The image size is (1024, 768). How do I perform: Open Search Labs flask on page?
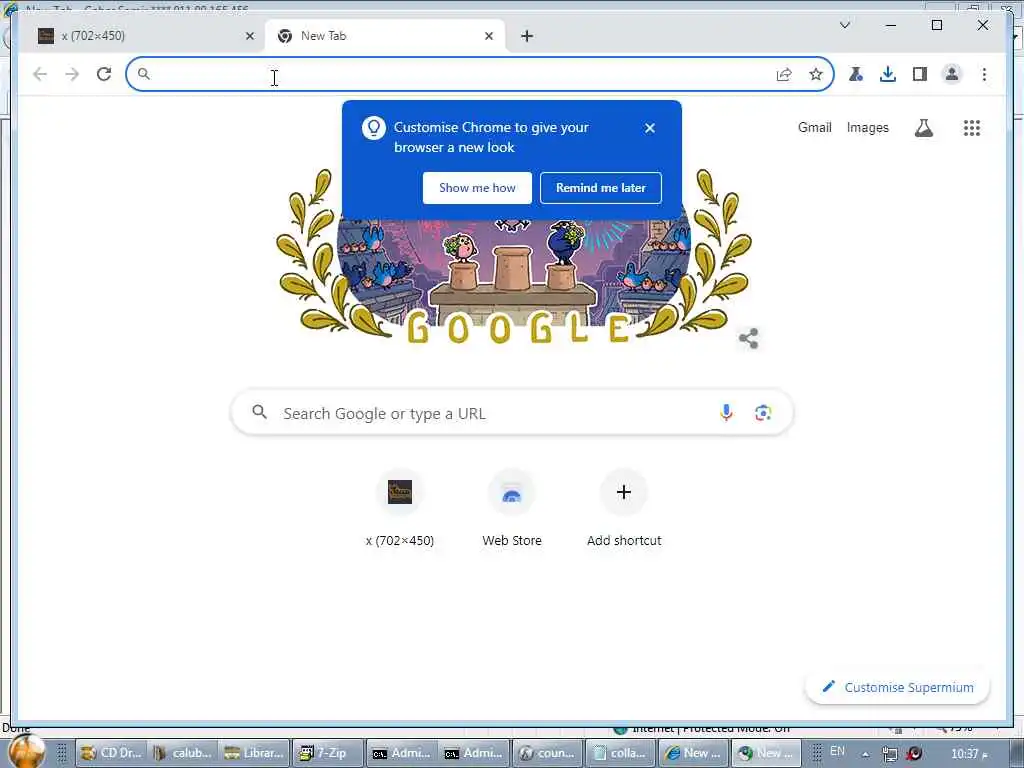click(x=923, y=128)
